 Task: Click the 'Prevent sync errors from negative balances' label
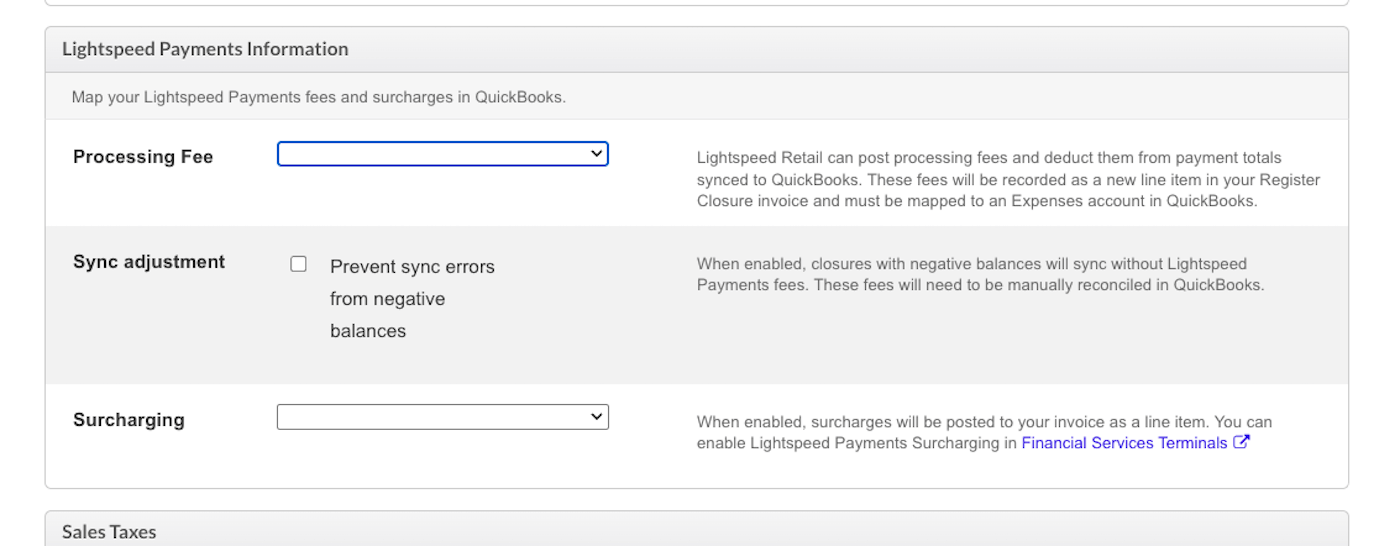tap(412, 267)
